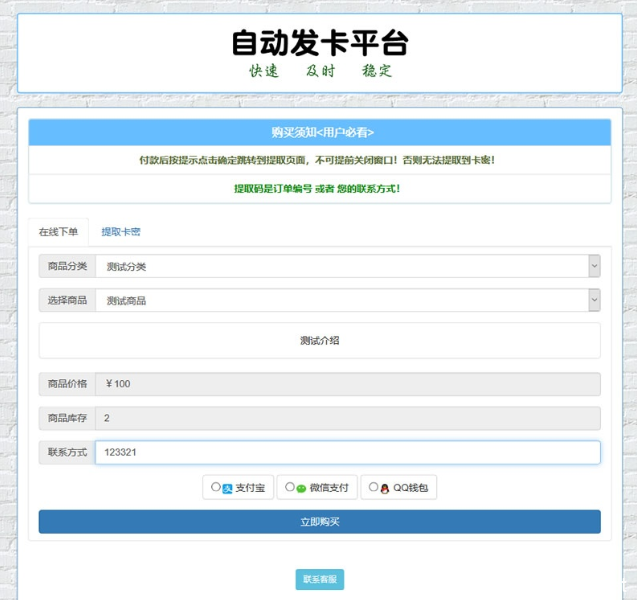The width and height of the screenshot is (637, 600).
Task: Enable the QQ钱包 radio button
Action: point(373,487)
